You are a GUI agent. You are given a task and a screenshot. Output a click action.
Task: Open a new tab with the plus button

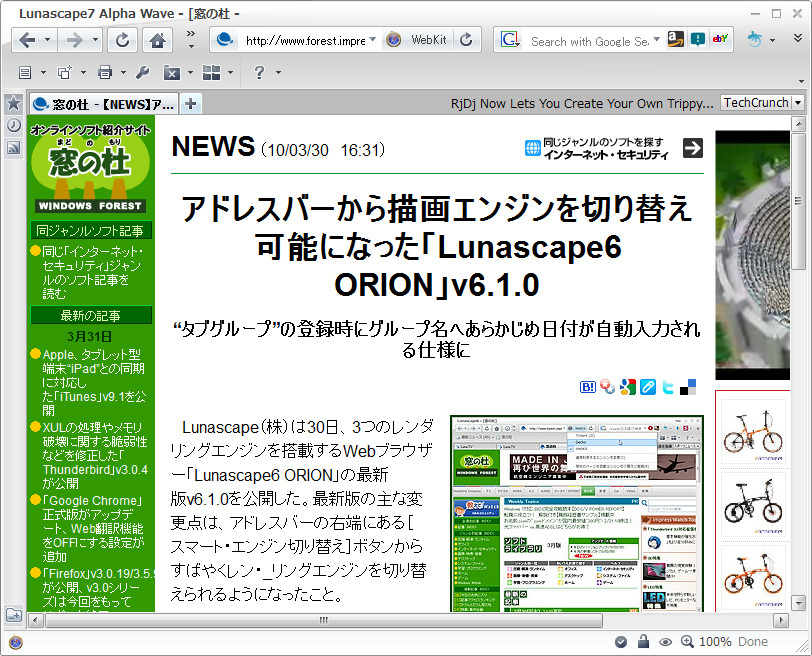[x=191, y=104]
